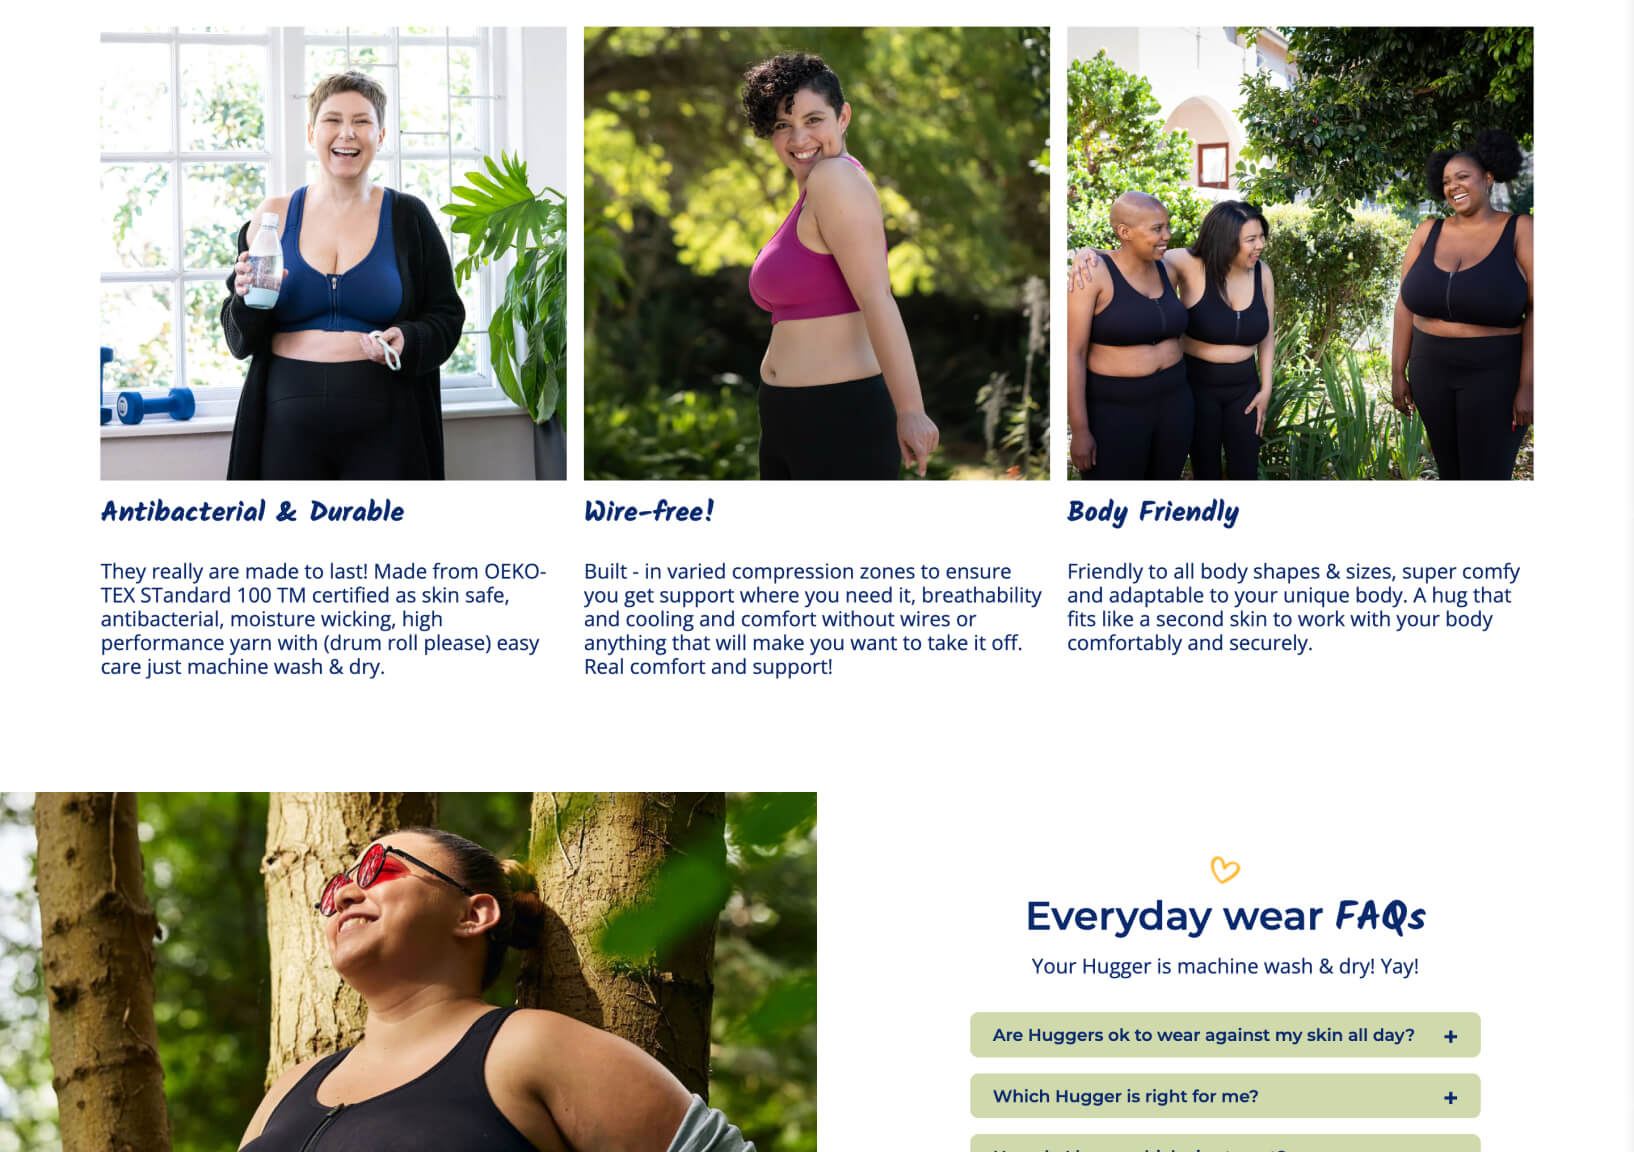Viewport: 1634px width, 1152px height.
Task: Click the 'Friendly to all body shapes' paragraph
Action: pyautogui.click(x=1293, y=607)
